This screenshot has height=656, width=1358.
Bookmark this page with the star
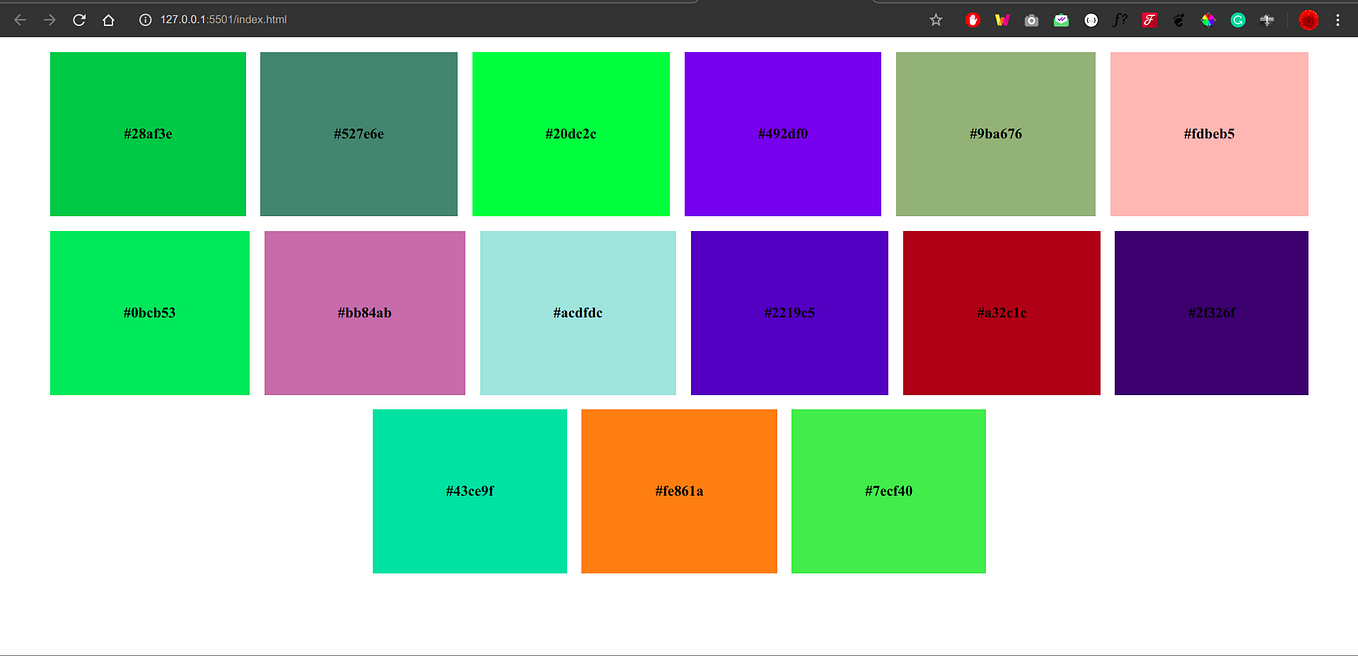(x=935, y=19)
